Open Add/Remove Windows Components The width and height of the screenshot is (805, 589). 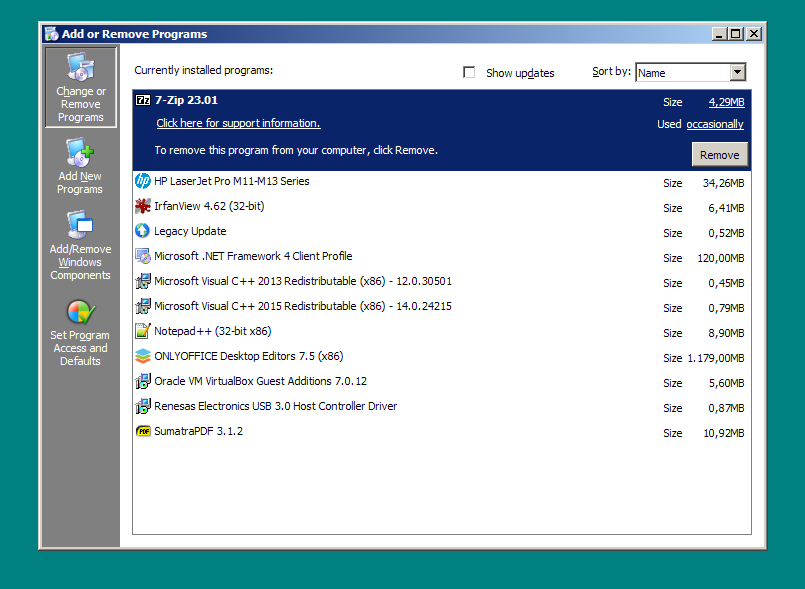(x=80, y=246)
